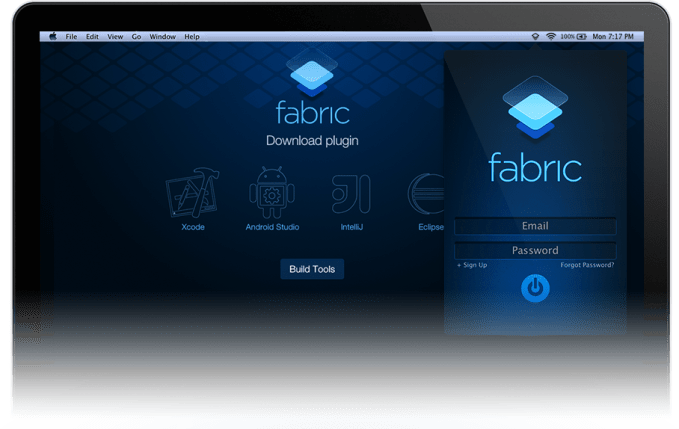Check the Wi-Fi status icon
This screenshot has height=429, width=679.
[549, 37]
